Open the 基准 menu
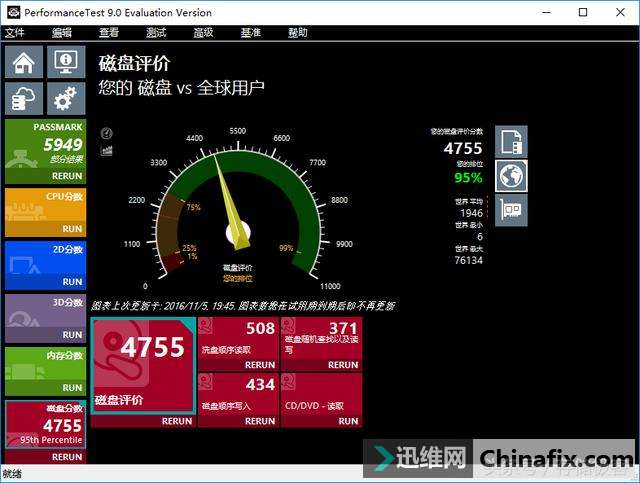The height and width of the screenshot is (483, 640). (x=251, y=33)
